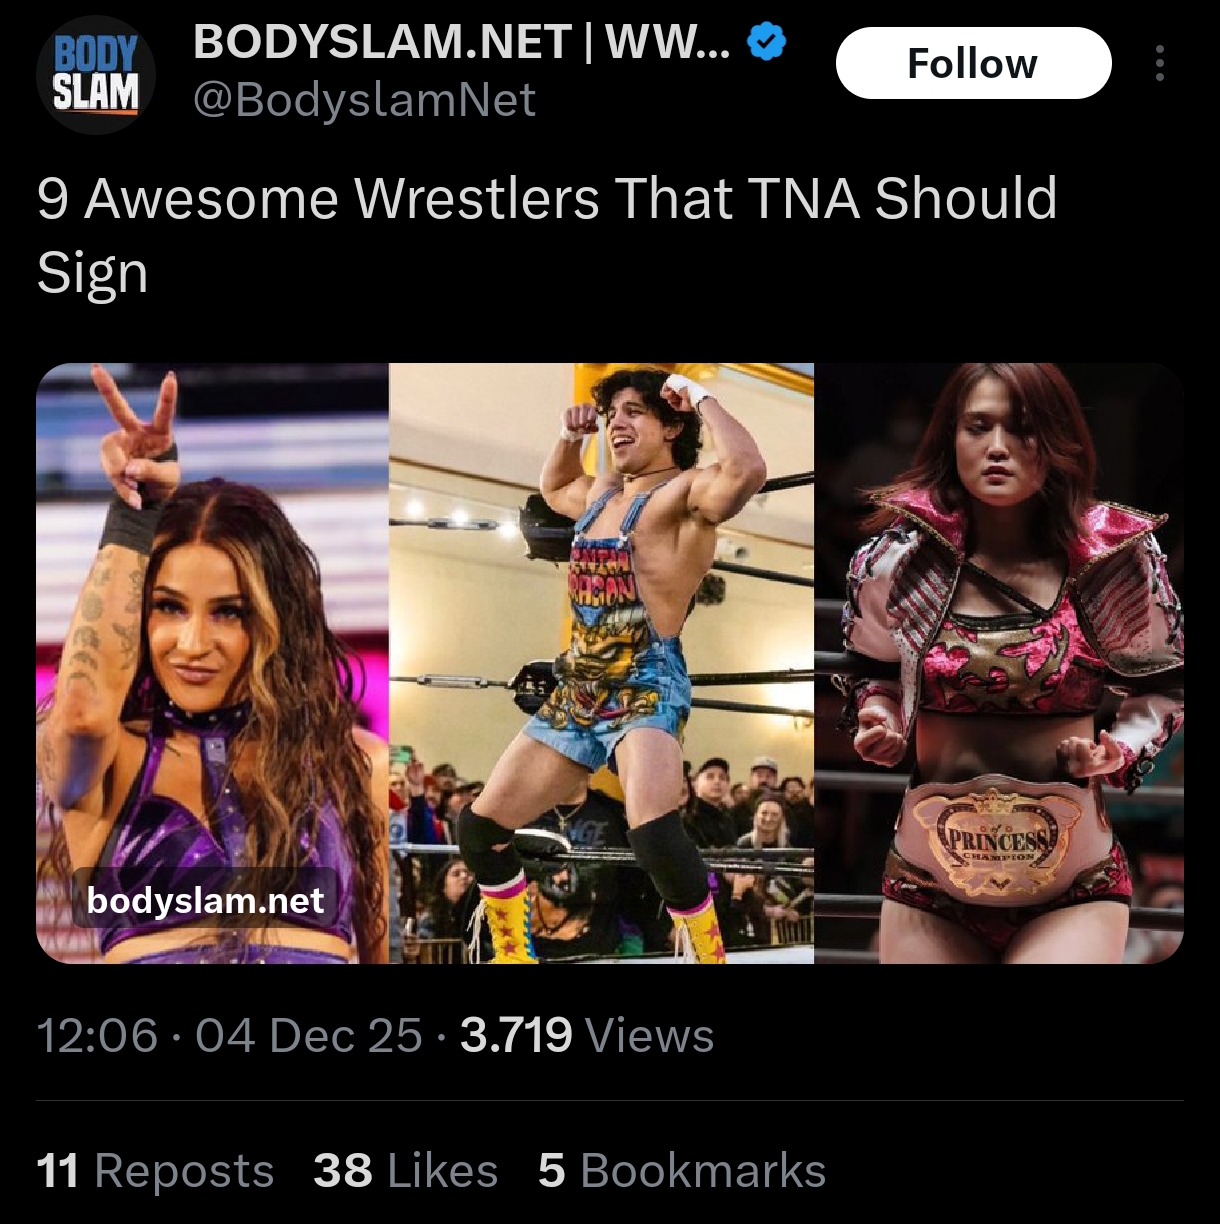Viewport: 1220px width, 1224px height.
Task: Open the 04 Dec 25 date
Action: click(309, 1035)
